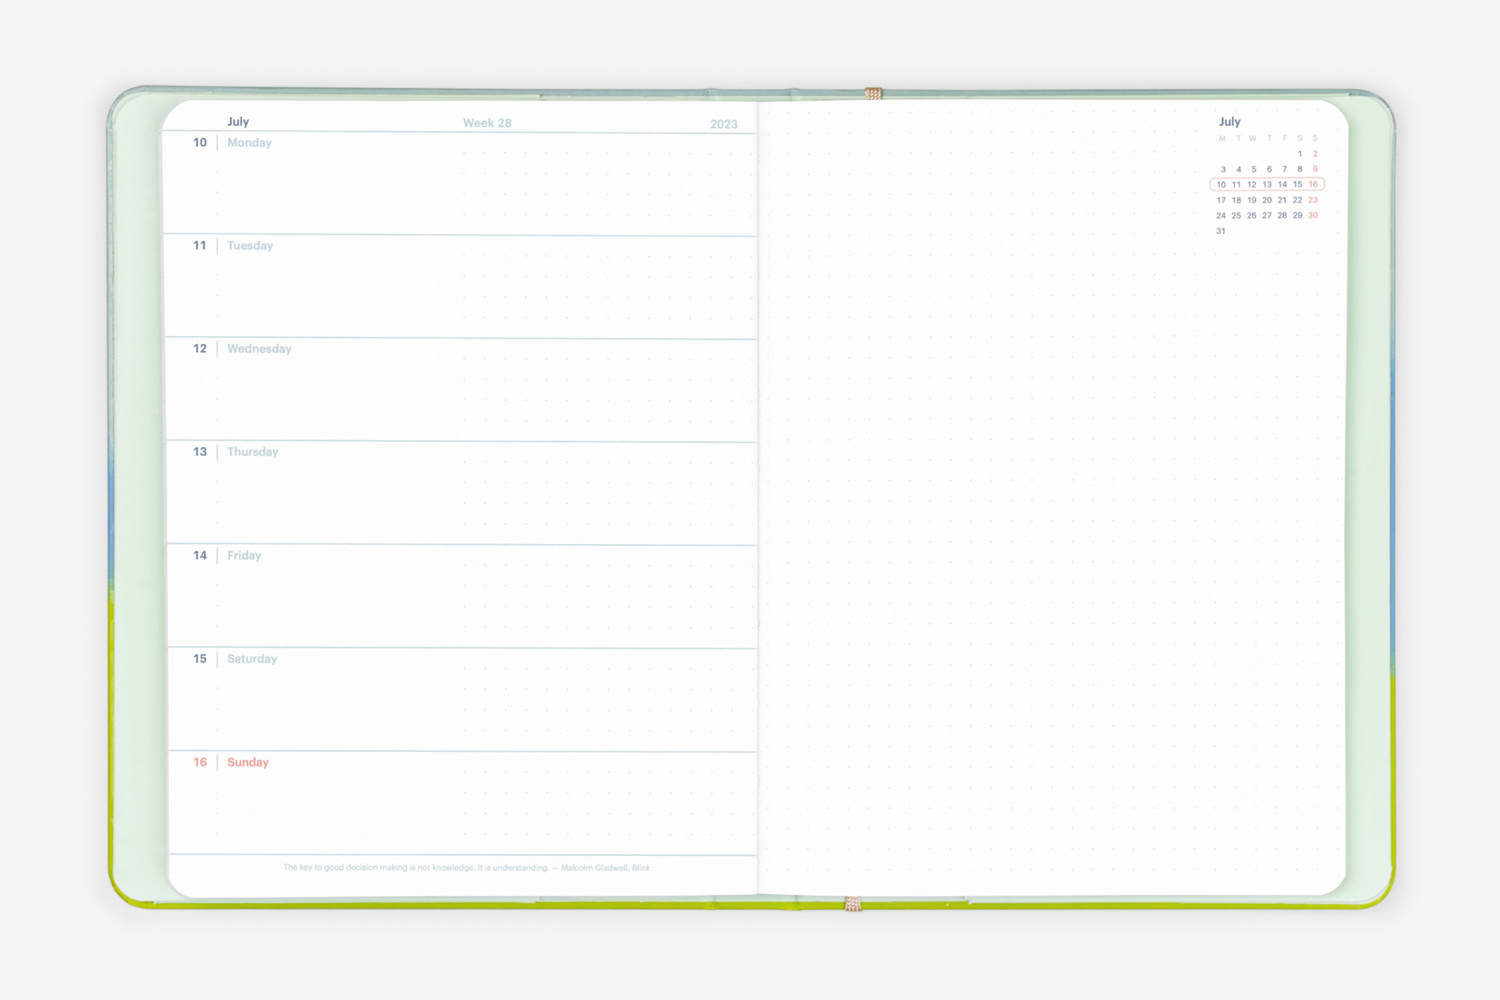This screenshot has height=1000, width=1500.
Task: Click the Wednesday 12 row heading
Action: point(259,349)
